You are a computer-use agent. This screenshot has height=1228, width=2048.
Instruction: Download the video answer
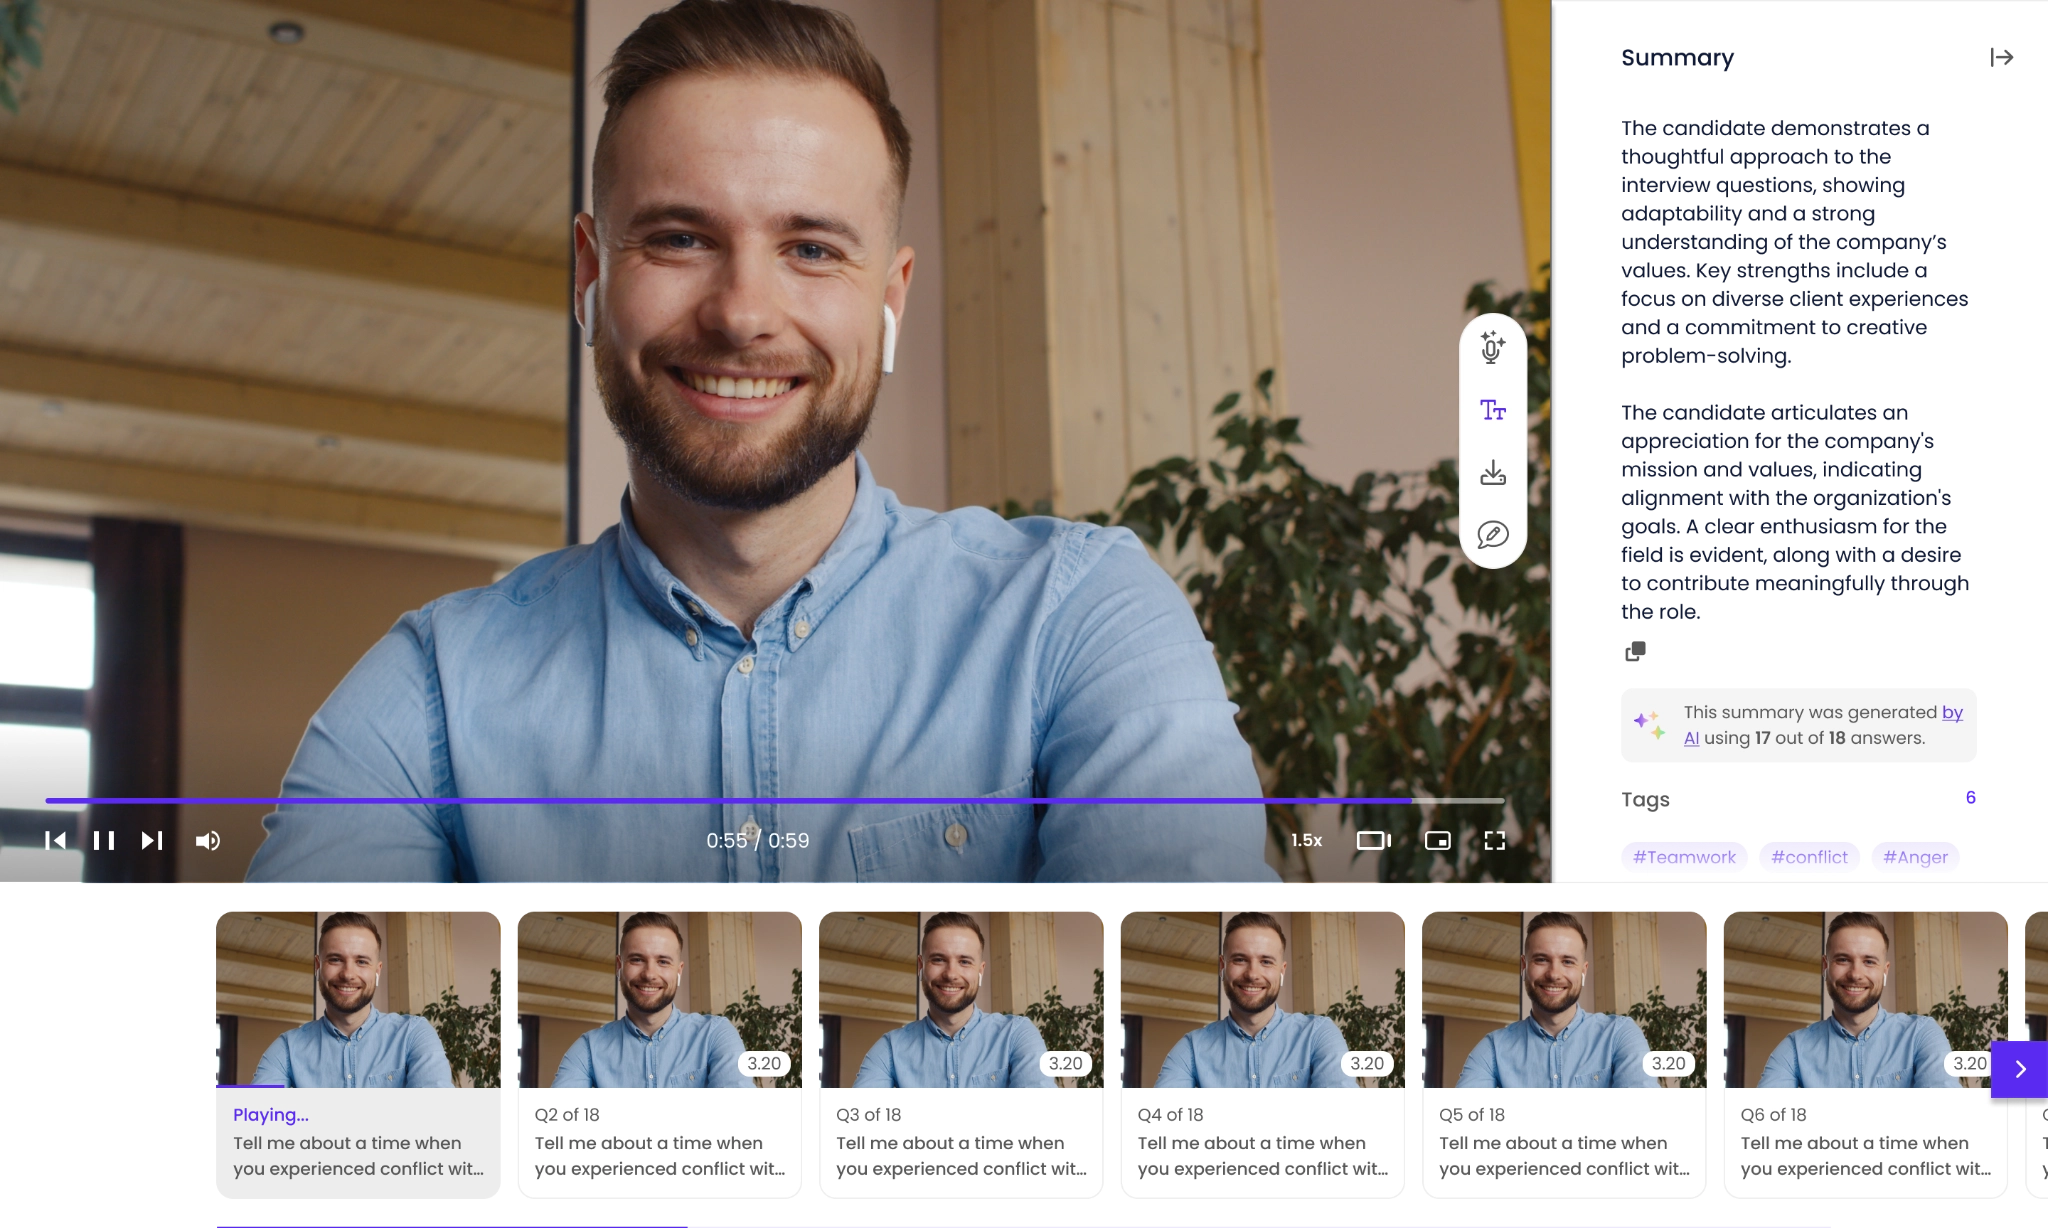[x=1493, y=472]
